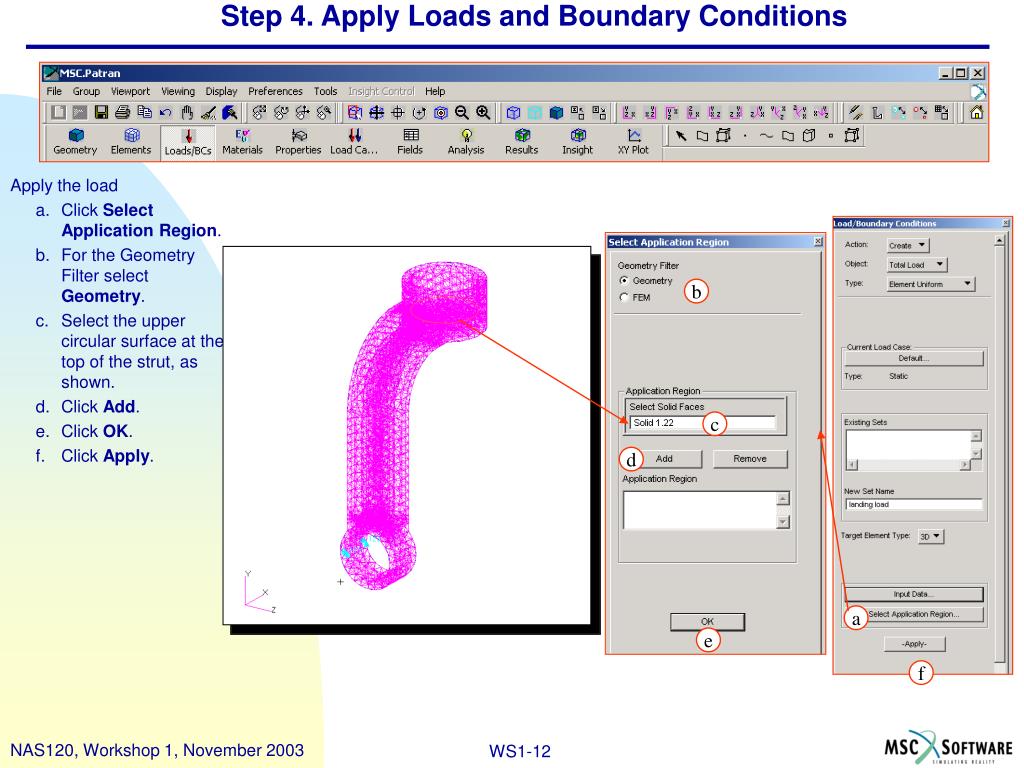Image resolution: width=1024 pixels, height=768 pixels.
Task: Click the hand (abort) icon
Action: [x=187, y=112]
